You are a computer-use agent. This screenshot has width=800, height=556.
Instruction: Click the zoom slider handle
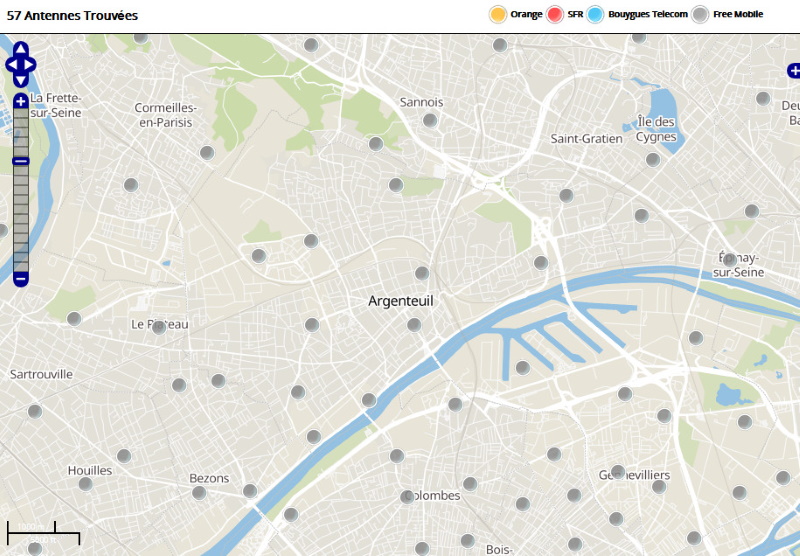(x=20, y=161)
